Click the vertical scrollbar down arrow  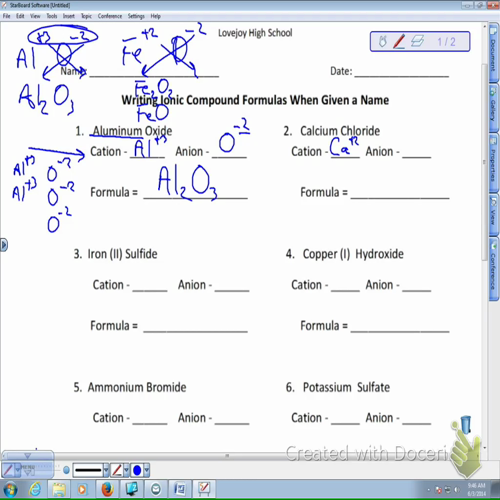coord(484,448)
